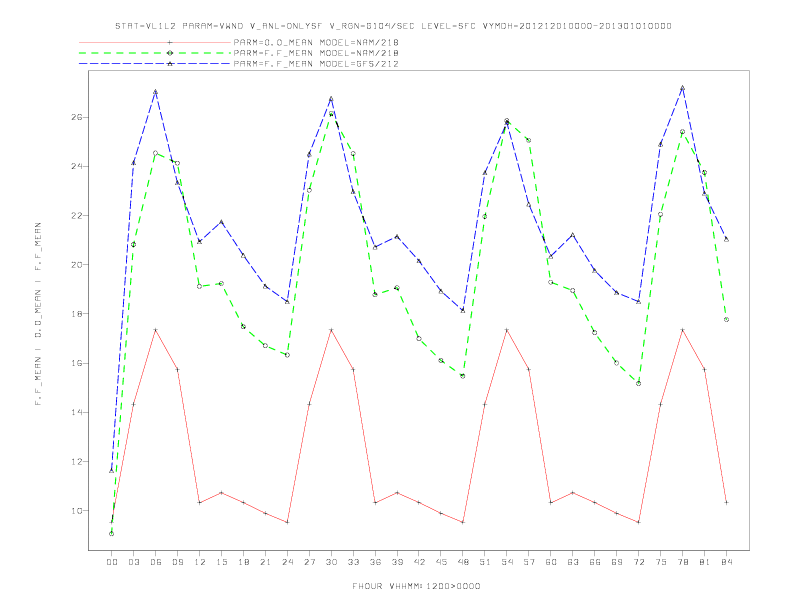Screen dimensions: 792x612
Task: Click x-axis tick label 15
Action: coord(221,562)
